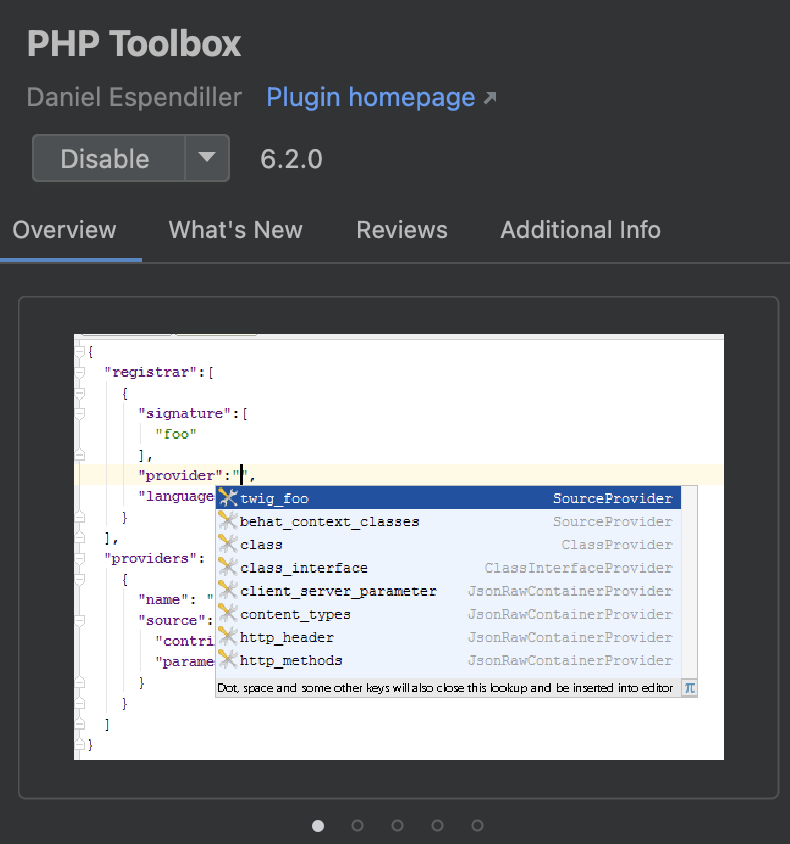This screenshot has height=844, width=790.
Task: Open the What's New tab
Action: point(236,230)
